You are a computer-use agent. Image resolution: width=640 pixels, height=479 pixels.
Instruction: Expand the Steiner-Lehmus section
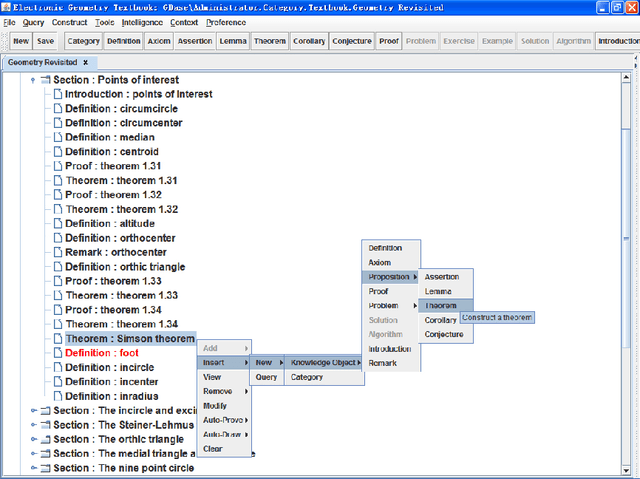[x=33, y=425]
